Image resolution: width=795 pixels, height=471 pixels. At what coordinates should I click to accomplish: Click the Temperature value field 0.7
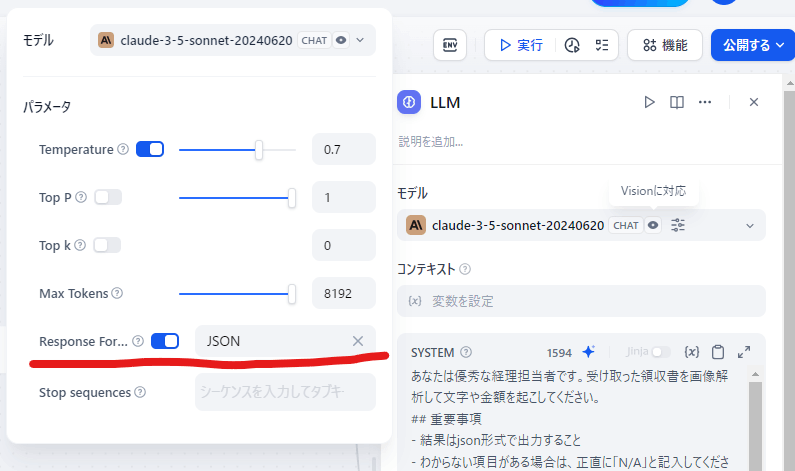click(x=344, y=149)
